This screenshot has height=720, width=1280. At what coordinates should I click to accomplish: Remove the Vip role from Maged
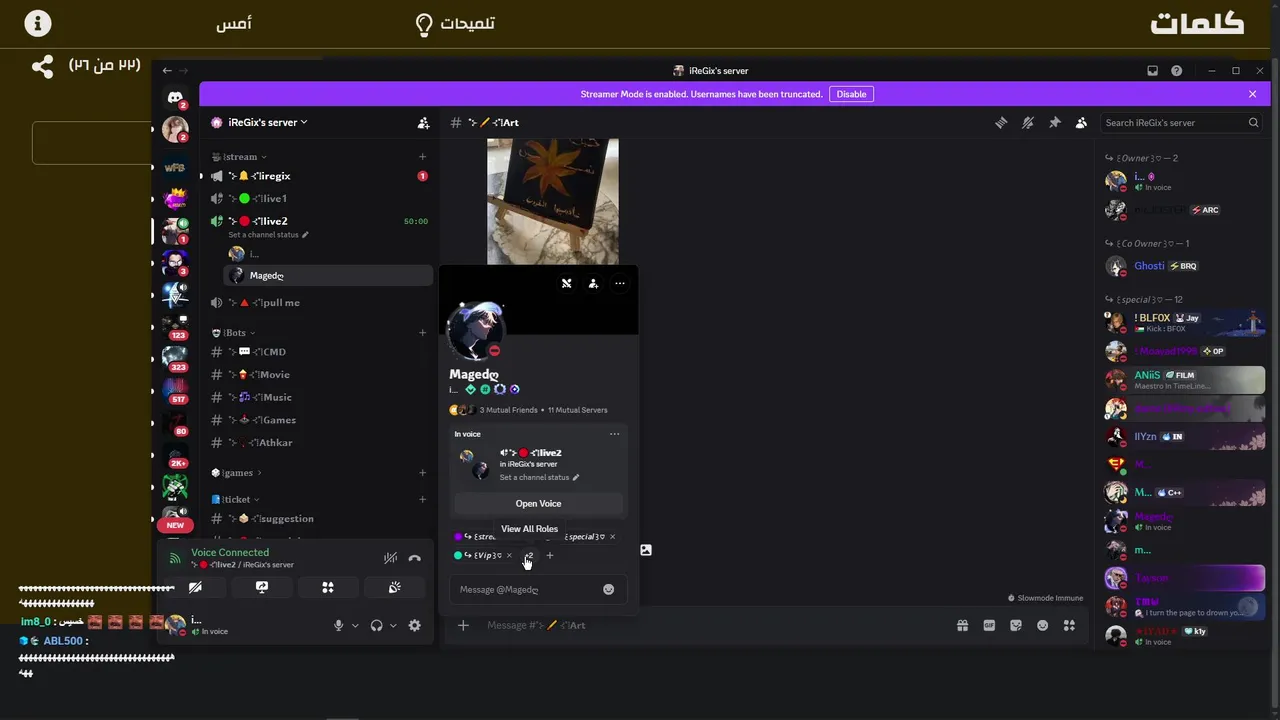(509, 555)
